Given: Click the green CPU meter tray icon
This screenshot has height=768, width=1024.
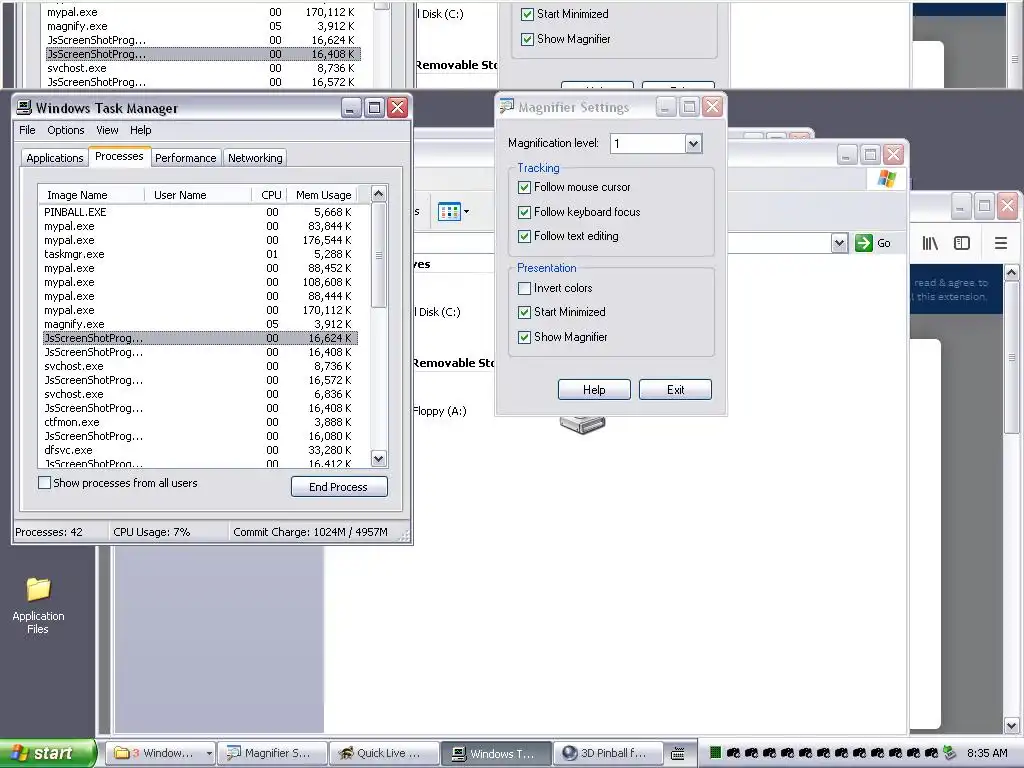Looking at the screenshot, I should click(715, 753).
